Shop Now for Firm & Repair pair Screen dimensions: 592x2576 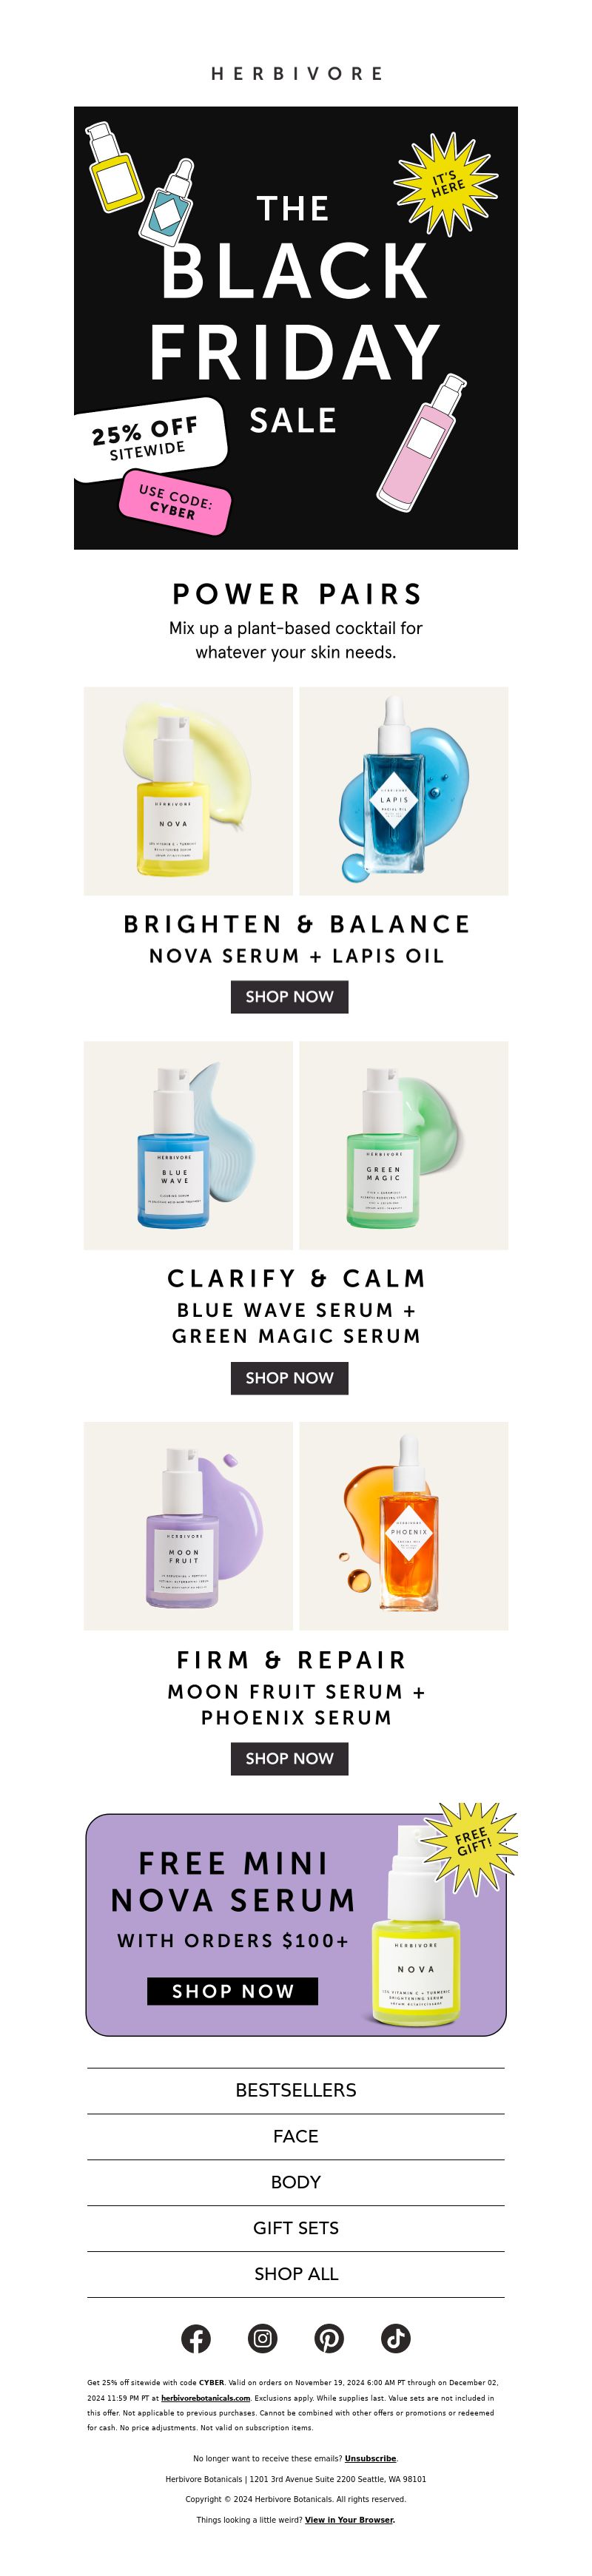pos(290,1758)
